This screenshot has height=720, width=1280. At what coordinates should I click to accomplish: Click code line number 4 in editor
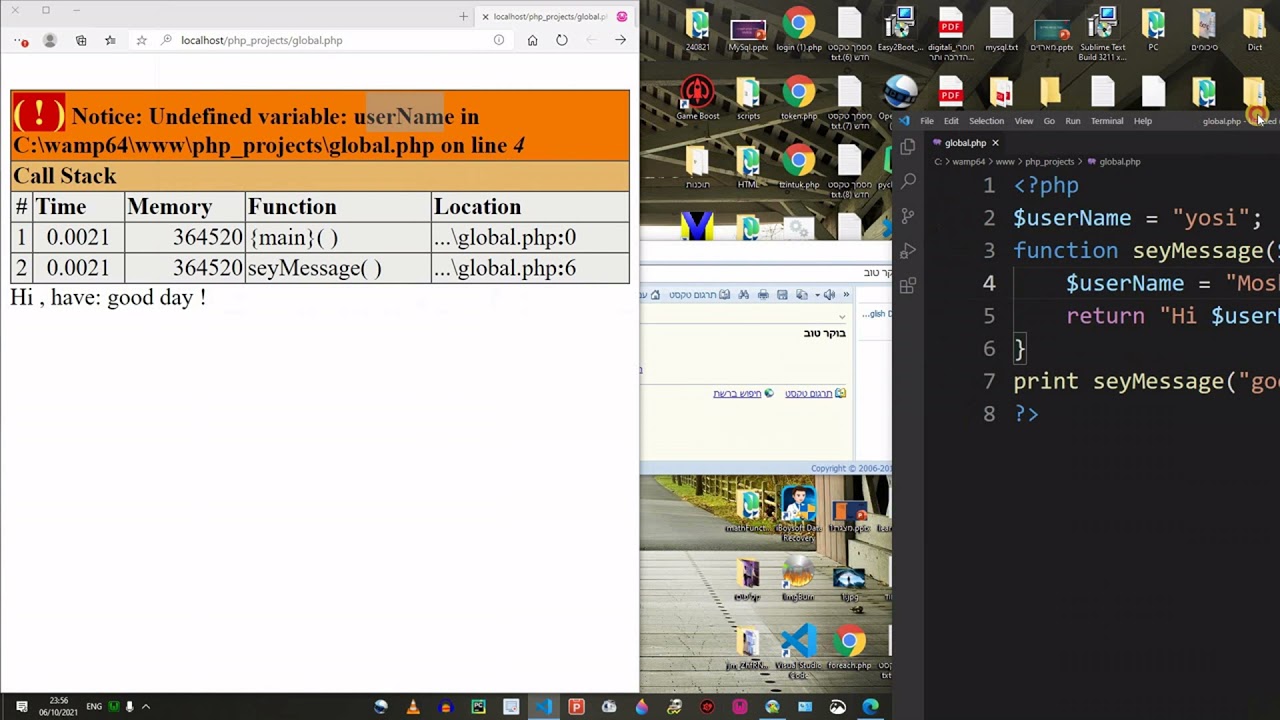click(x=989, y=283)
